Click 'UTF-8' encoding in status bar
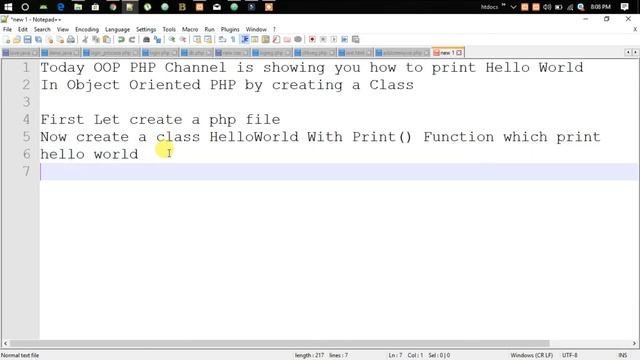This screenshot has width=640, height=360. pyautogui.click(x=570, y=356)
